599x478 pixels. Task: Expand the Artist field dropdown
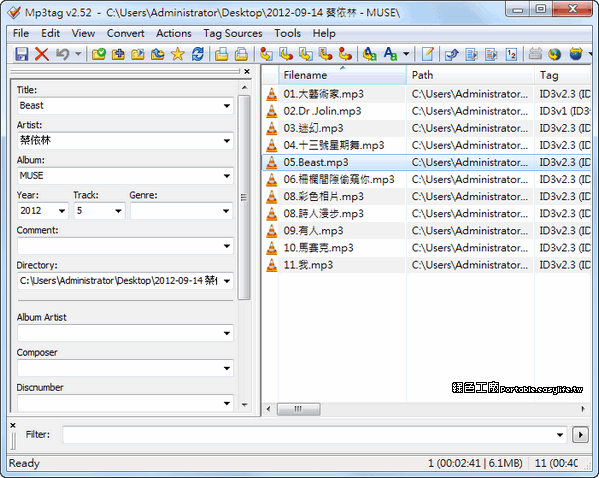tap(227, 141)
